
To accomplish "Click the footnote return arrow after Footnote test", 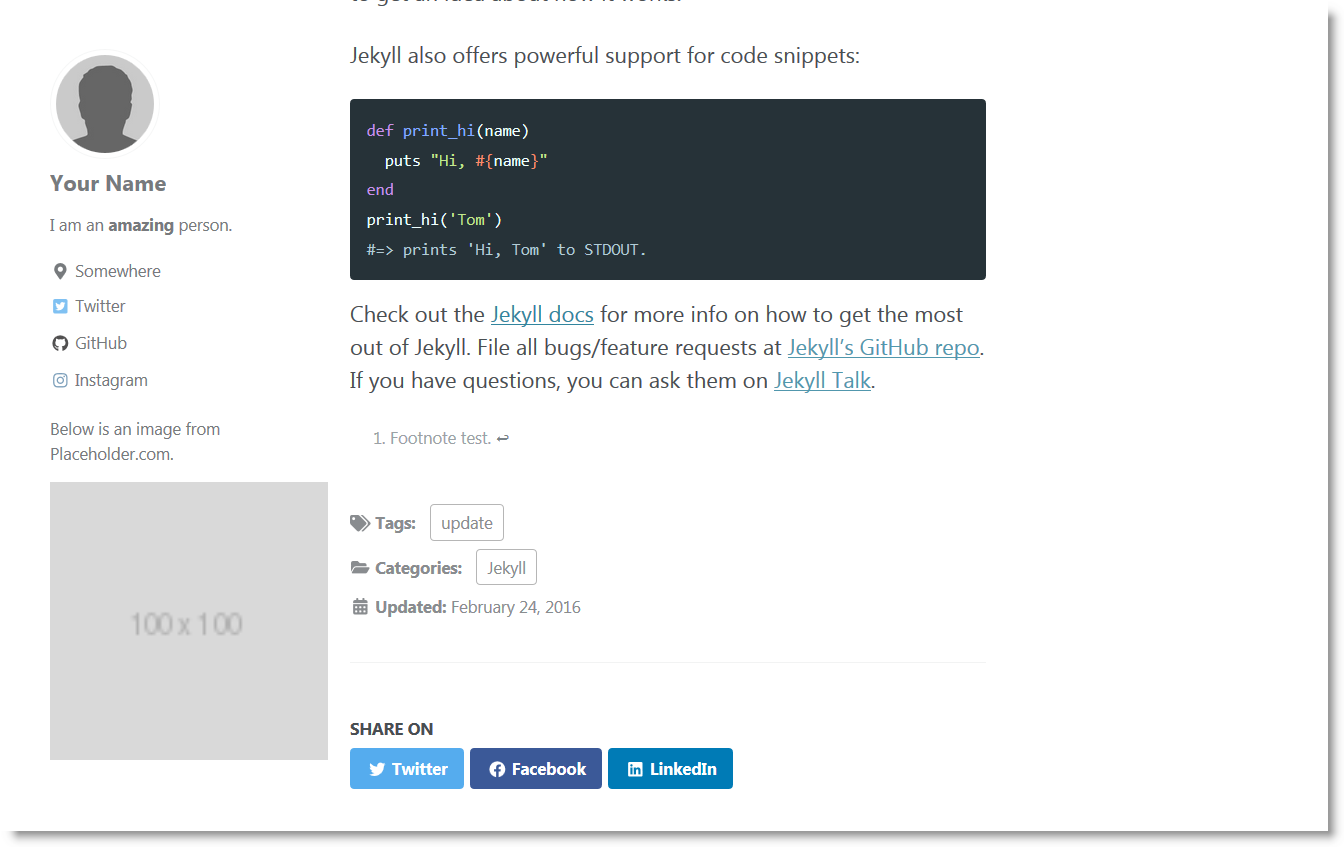I will coord(501,437).
